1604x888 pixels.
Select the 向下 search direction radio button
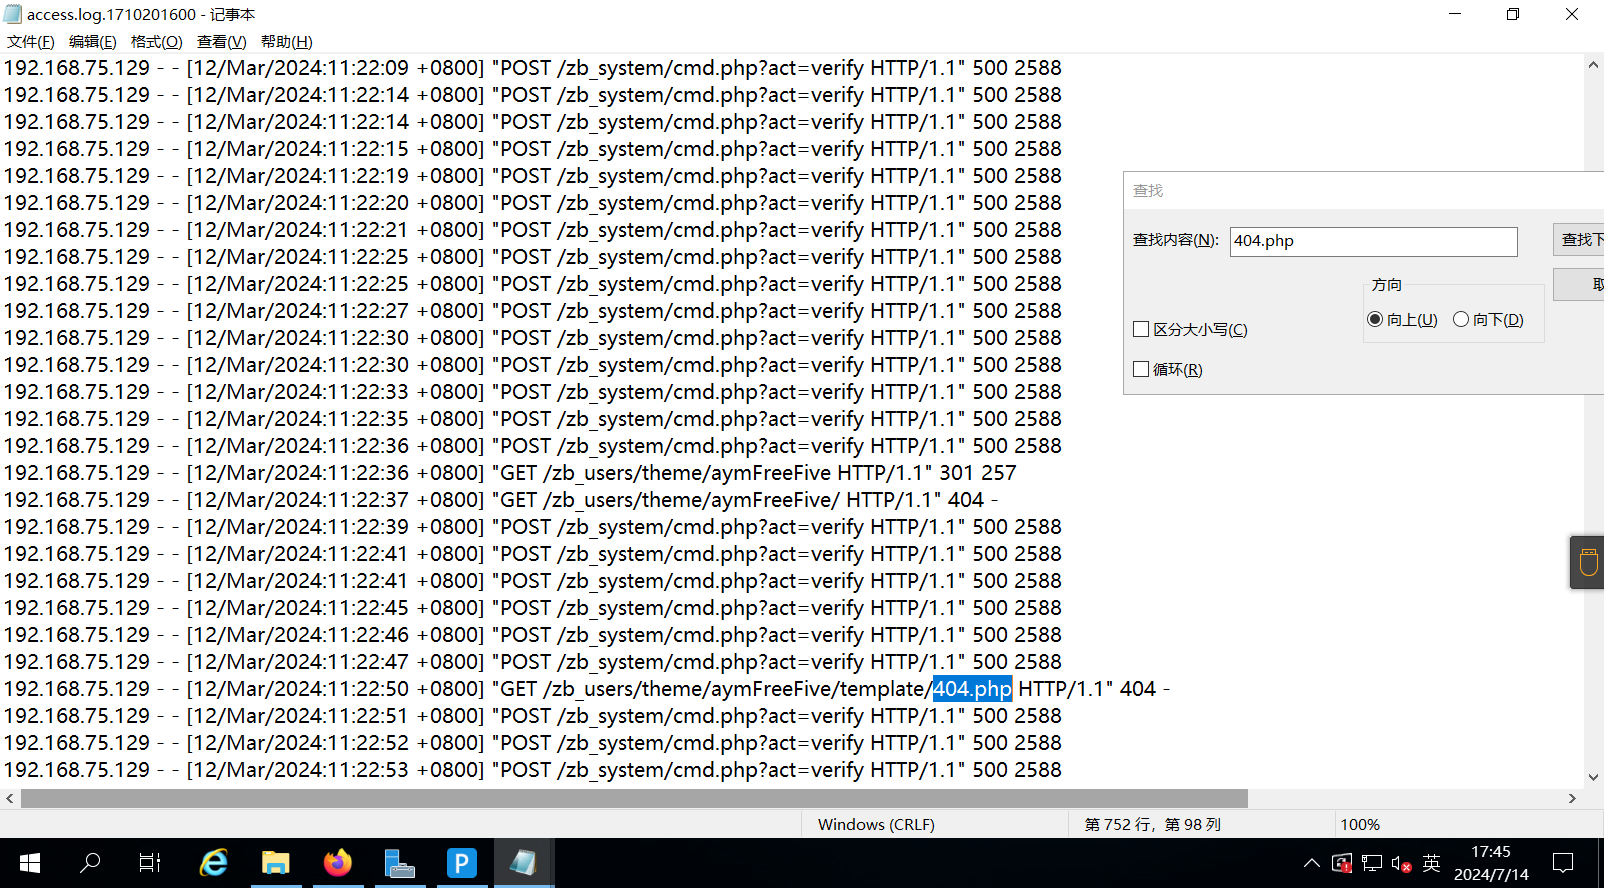(x=1461, y=319)
